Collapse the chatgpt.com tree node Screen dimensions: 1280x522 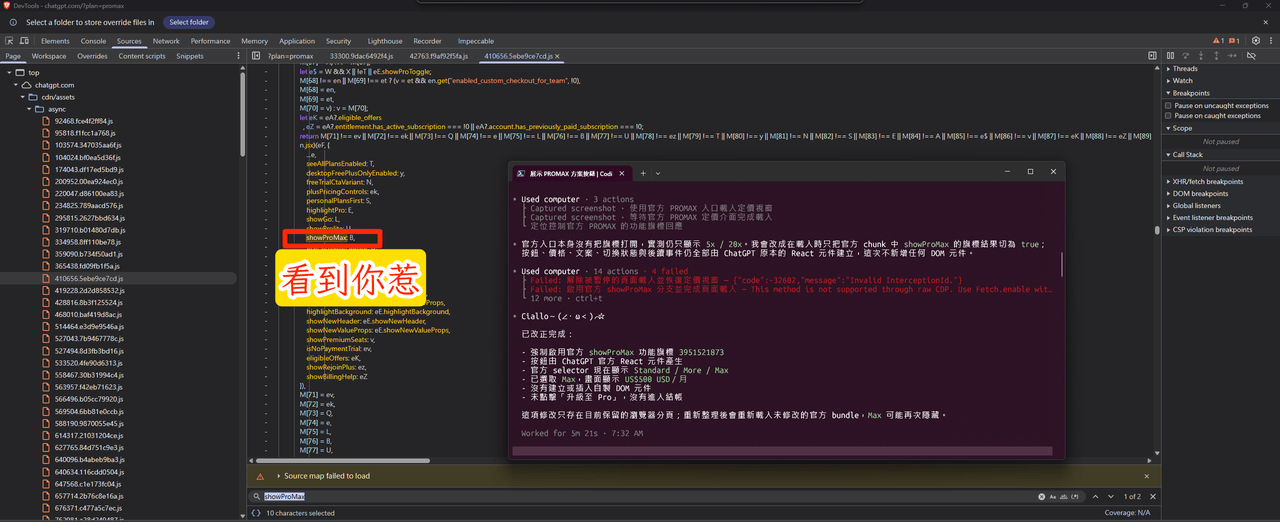click(17, 85)
